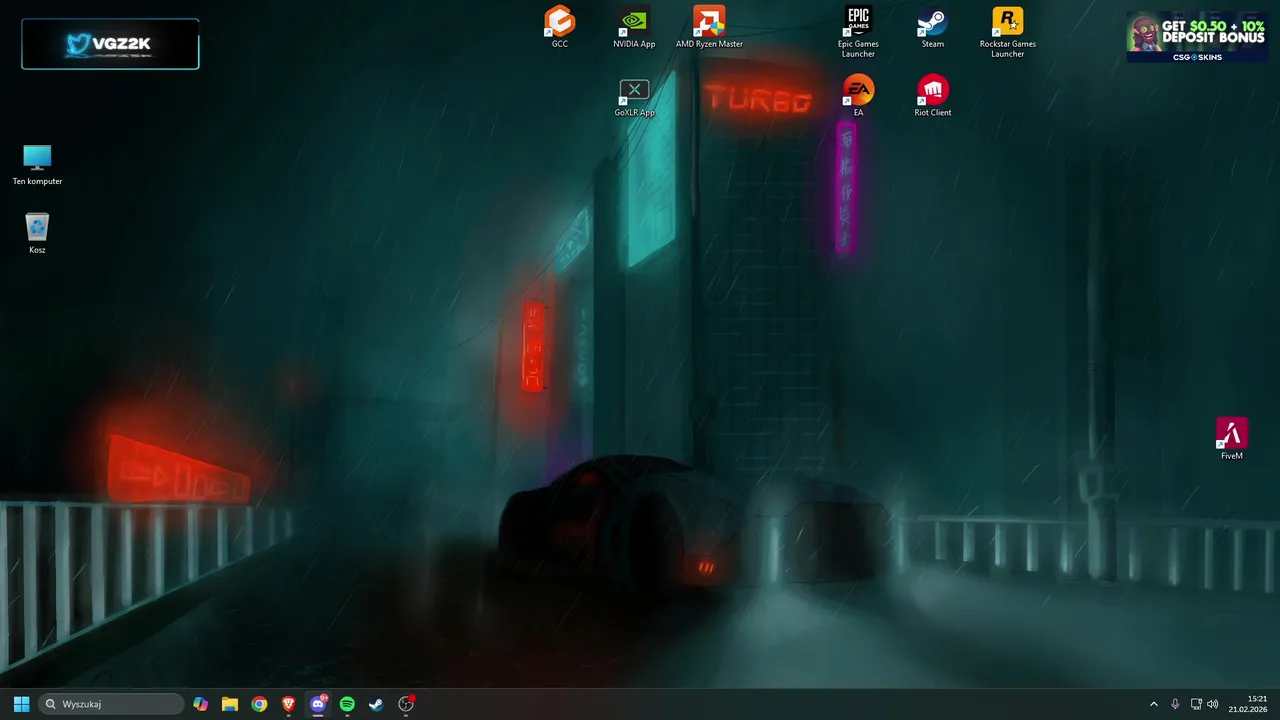Viewport: 1280px width, 720px height.
Task: Select the Steam desktop shortcut
Action: (x=933, y=27)
